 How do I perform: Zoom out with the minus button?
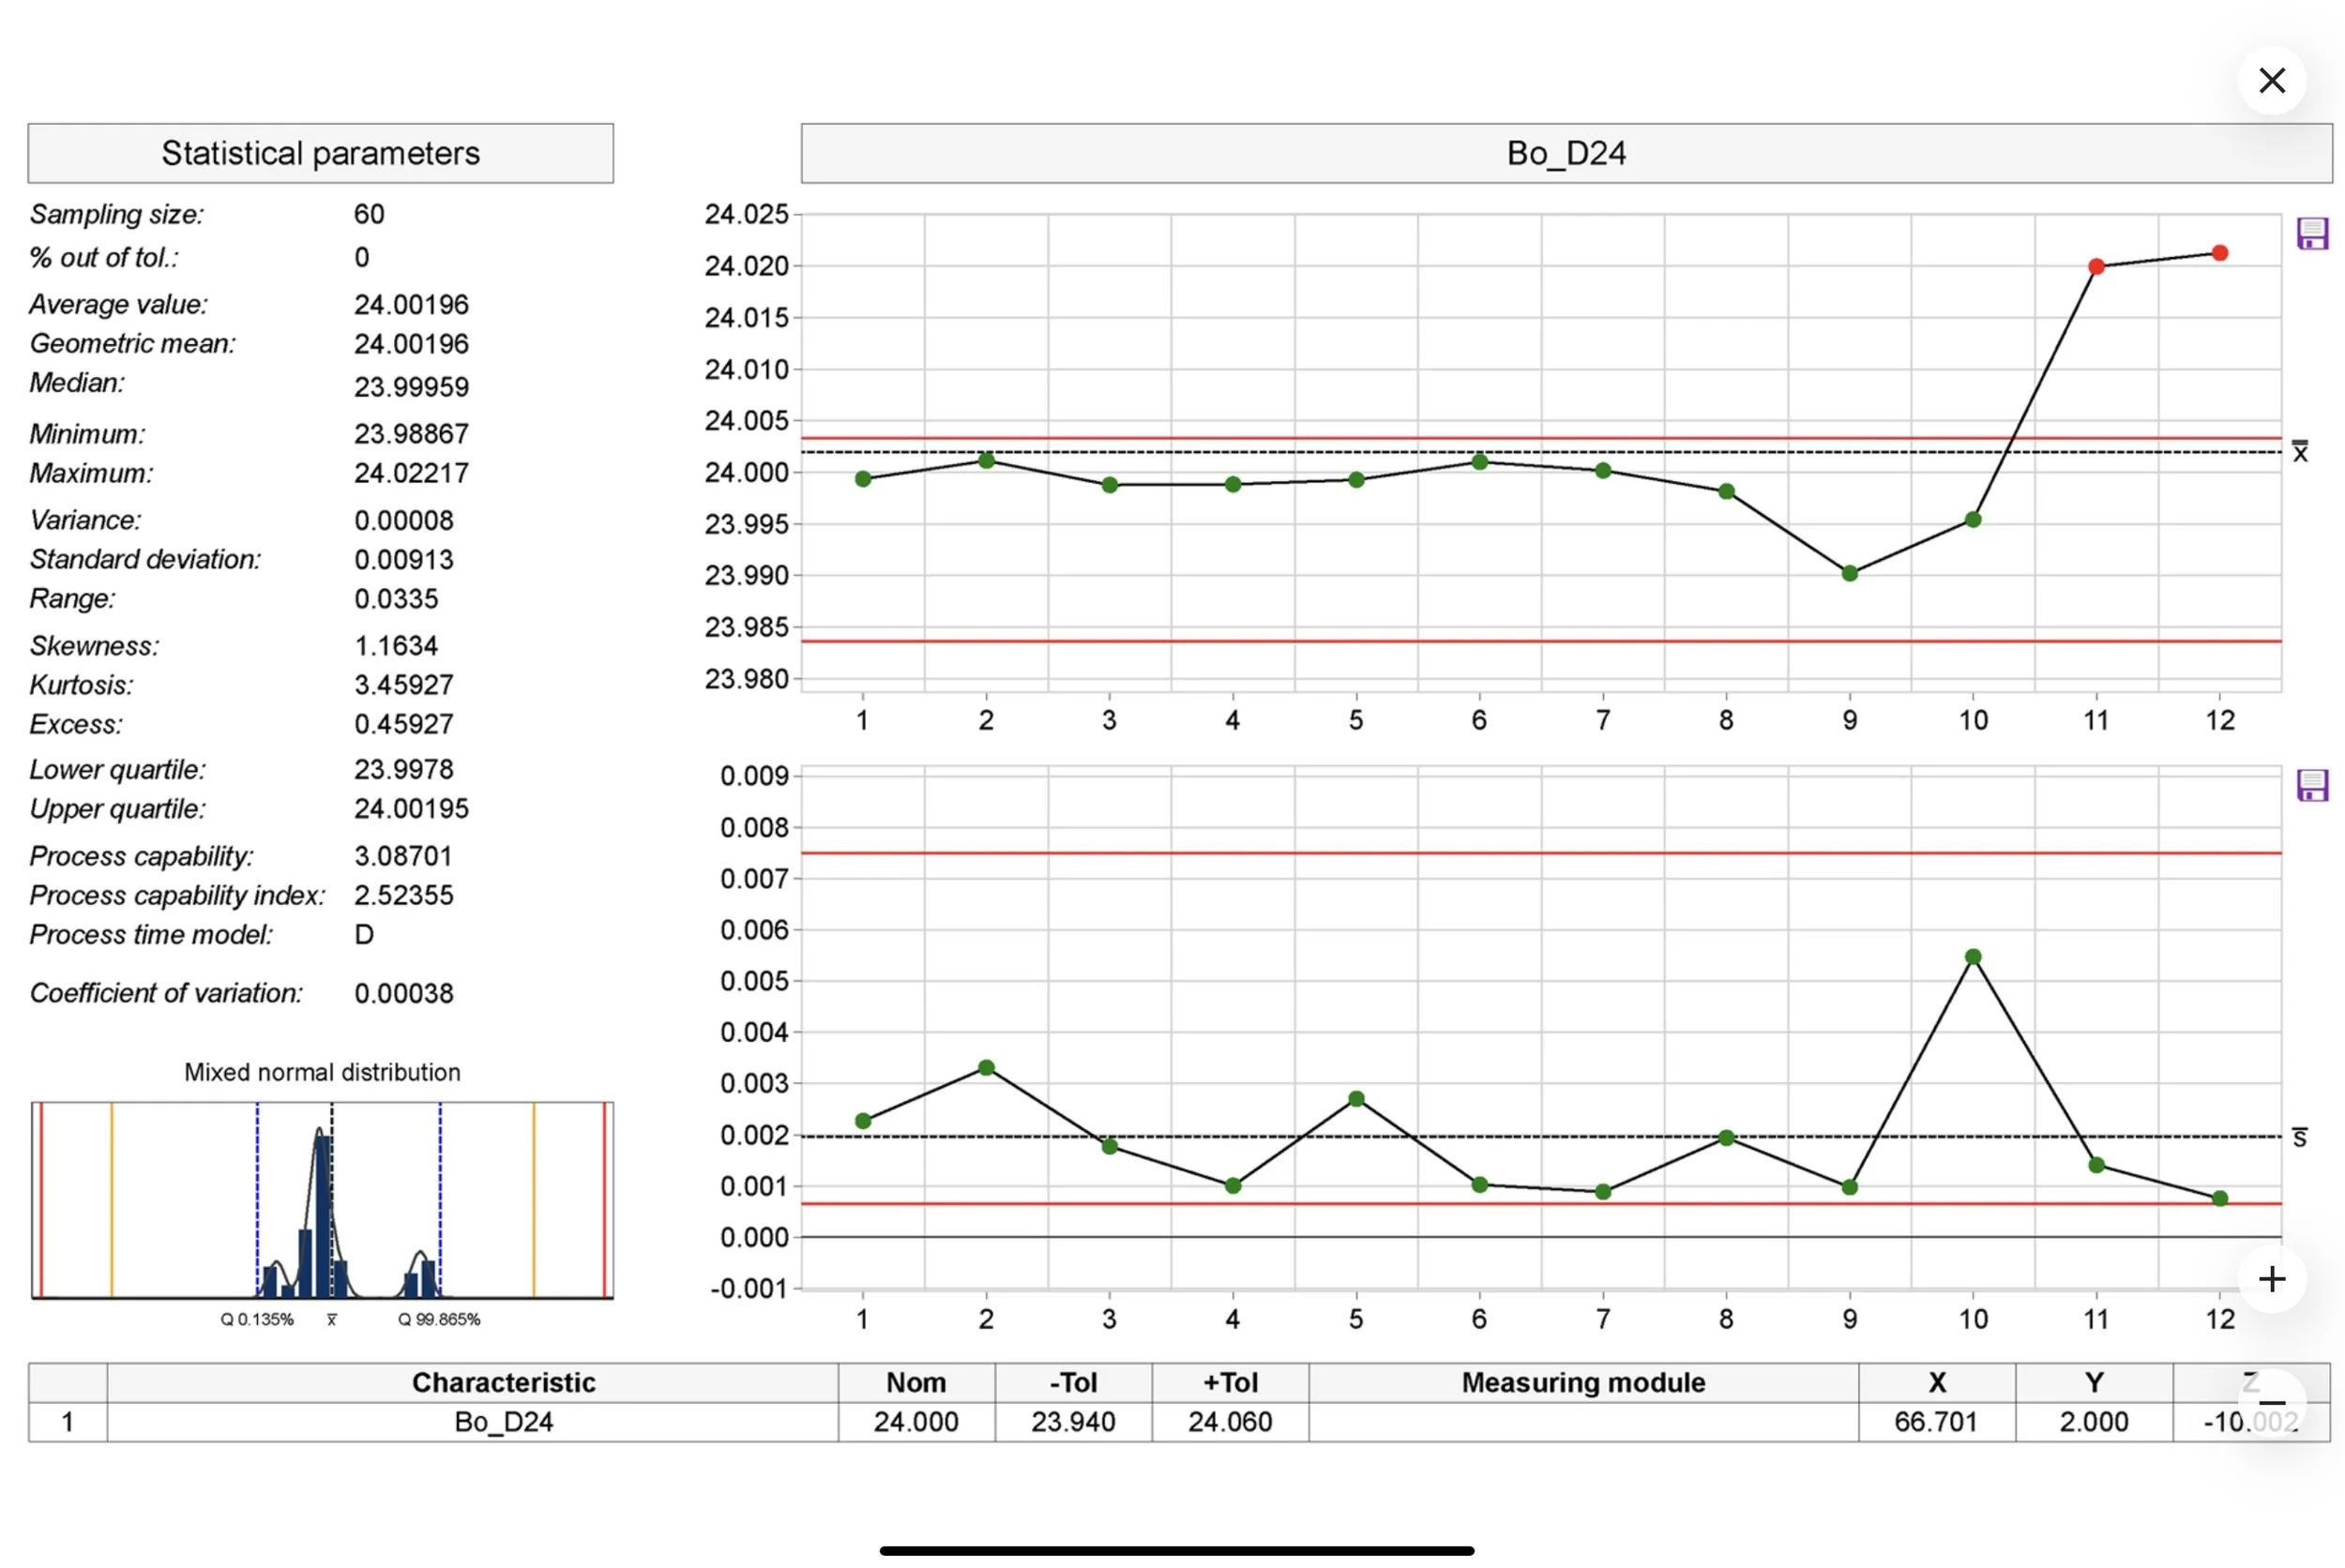coord(2271,1403)
